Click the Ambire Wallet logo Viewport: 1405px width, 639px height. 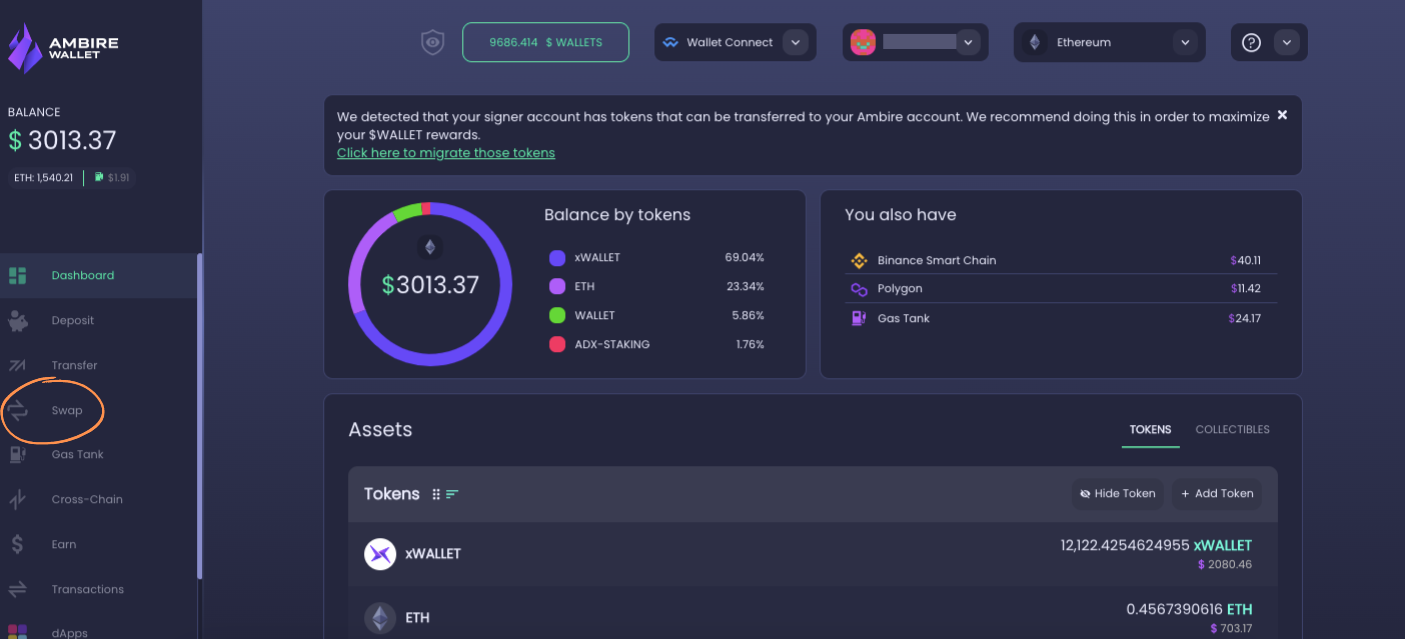[x=63, y=47]
